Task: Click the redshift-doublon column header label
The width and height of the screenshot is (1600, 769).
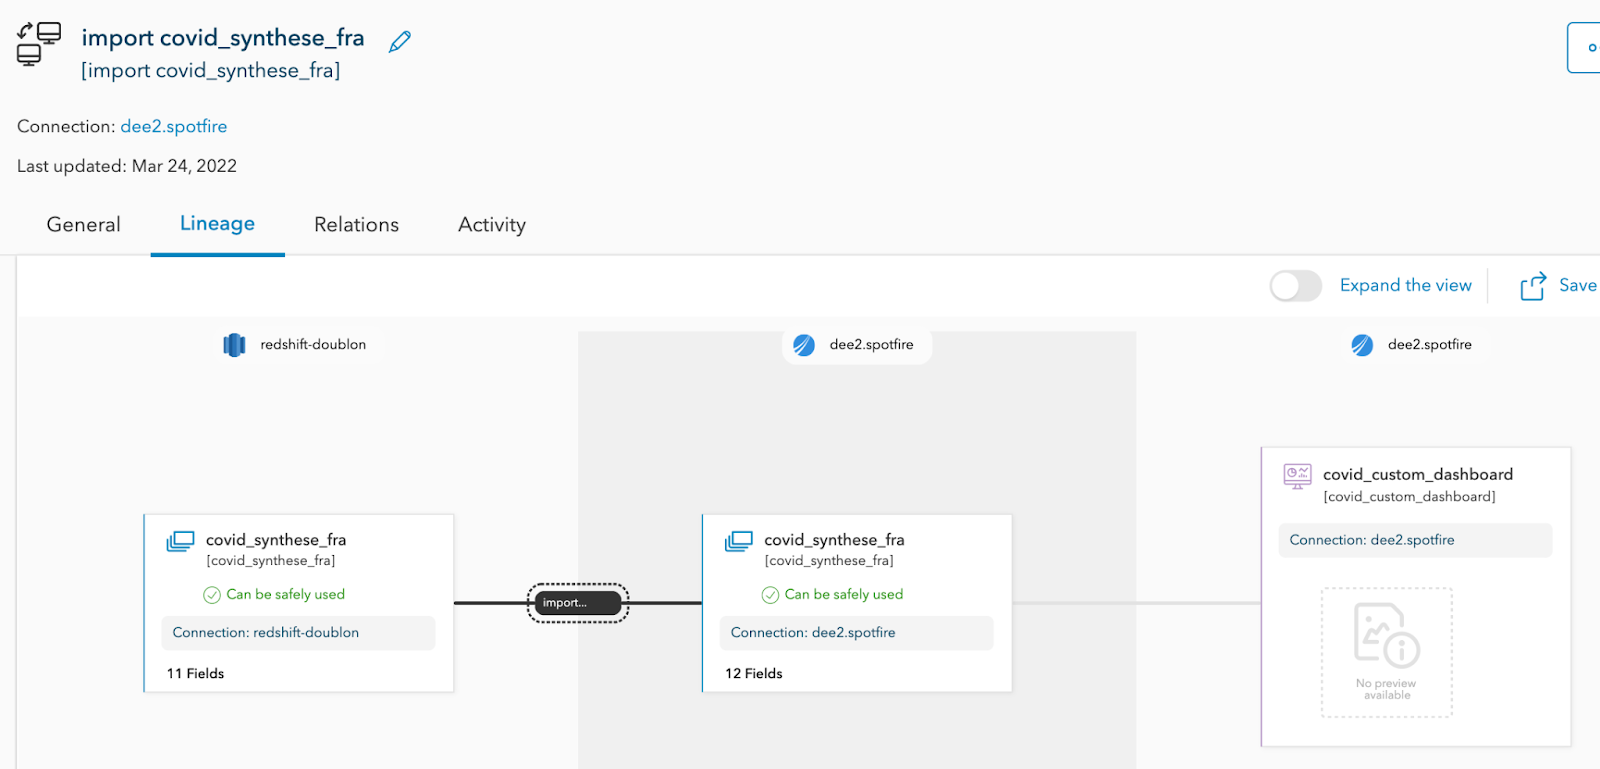Action: tap(313, 345)
